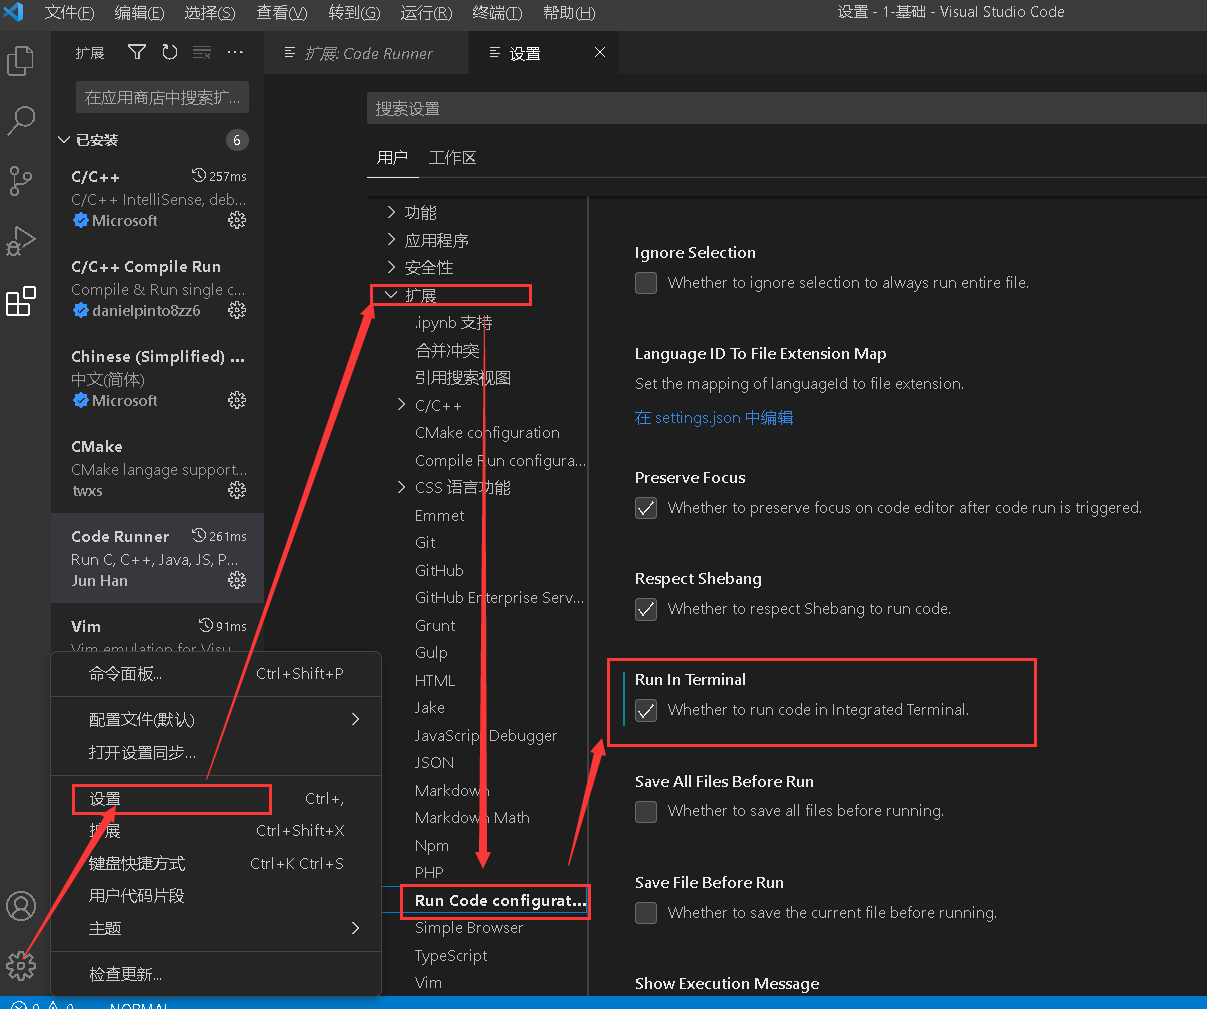Clear extensions search results icon
This screenshot has width=1207, height=1009.
[x=202, y=52]
